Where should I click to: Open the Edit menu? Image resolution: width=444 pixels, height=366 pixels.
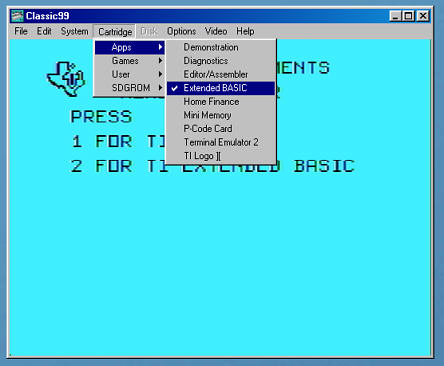[44, 31]
